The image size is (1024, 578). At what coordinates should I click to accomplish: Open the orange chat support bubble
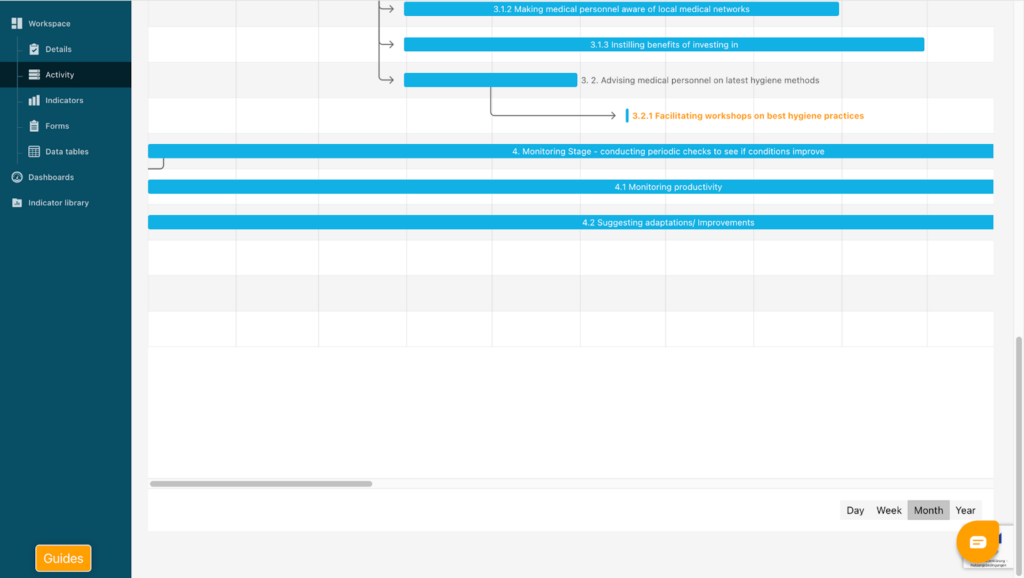click(977, 542)
